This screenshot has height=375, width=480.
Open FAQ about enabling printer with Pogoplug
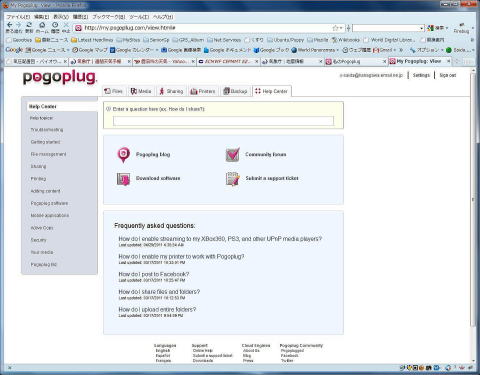pyautogui.click(x=181, y=257)
